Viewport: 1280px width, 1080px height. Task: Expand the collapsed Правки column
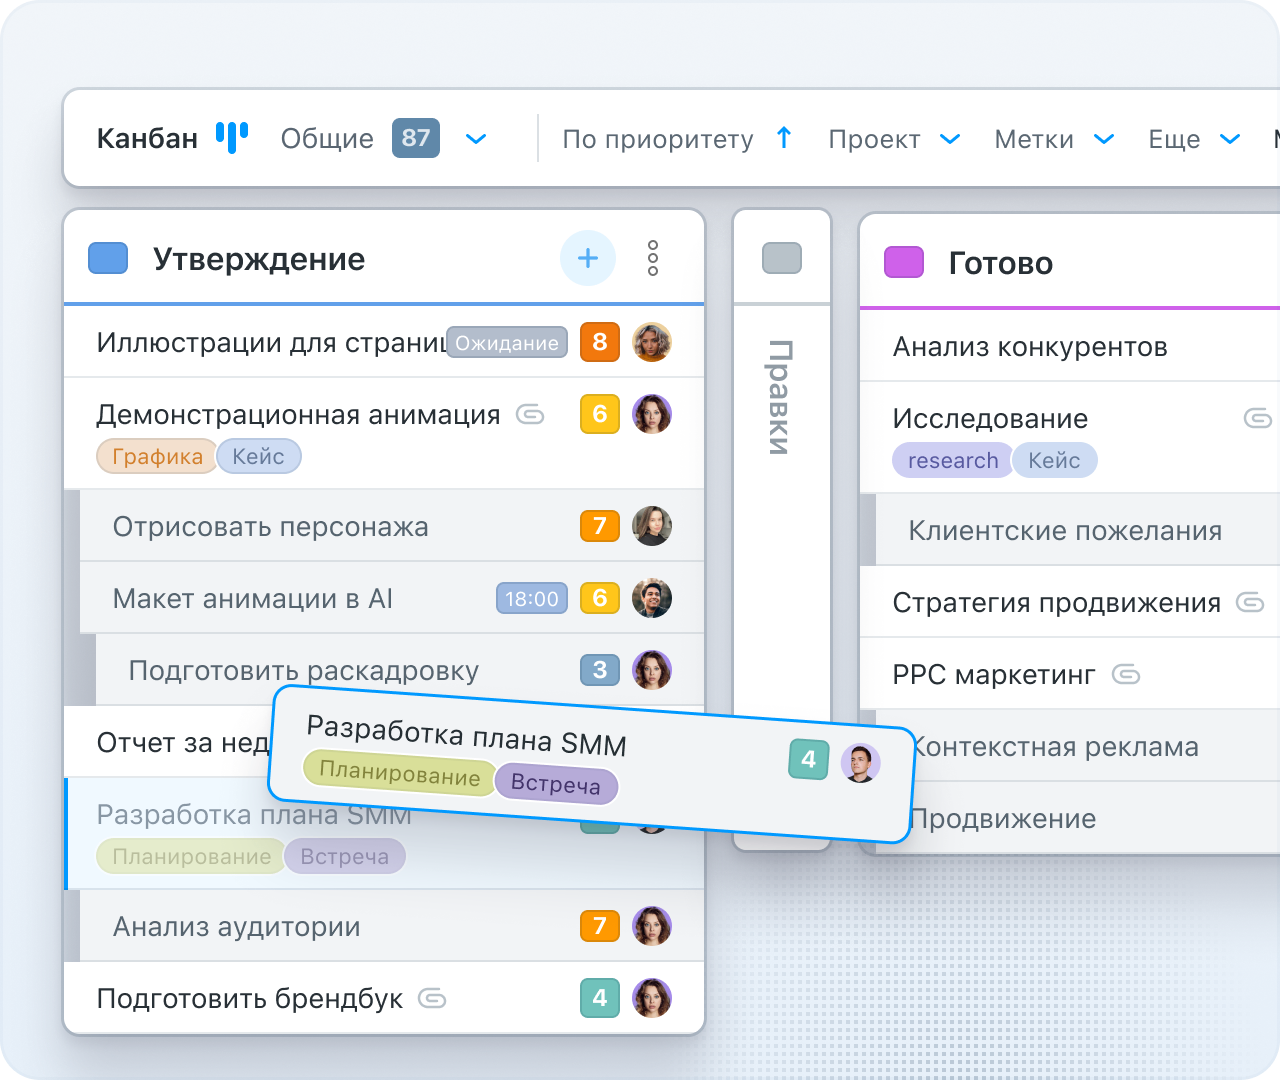point(782,400)
